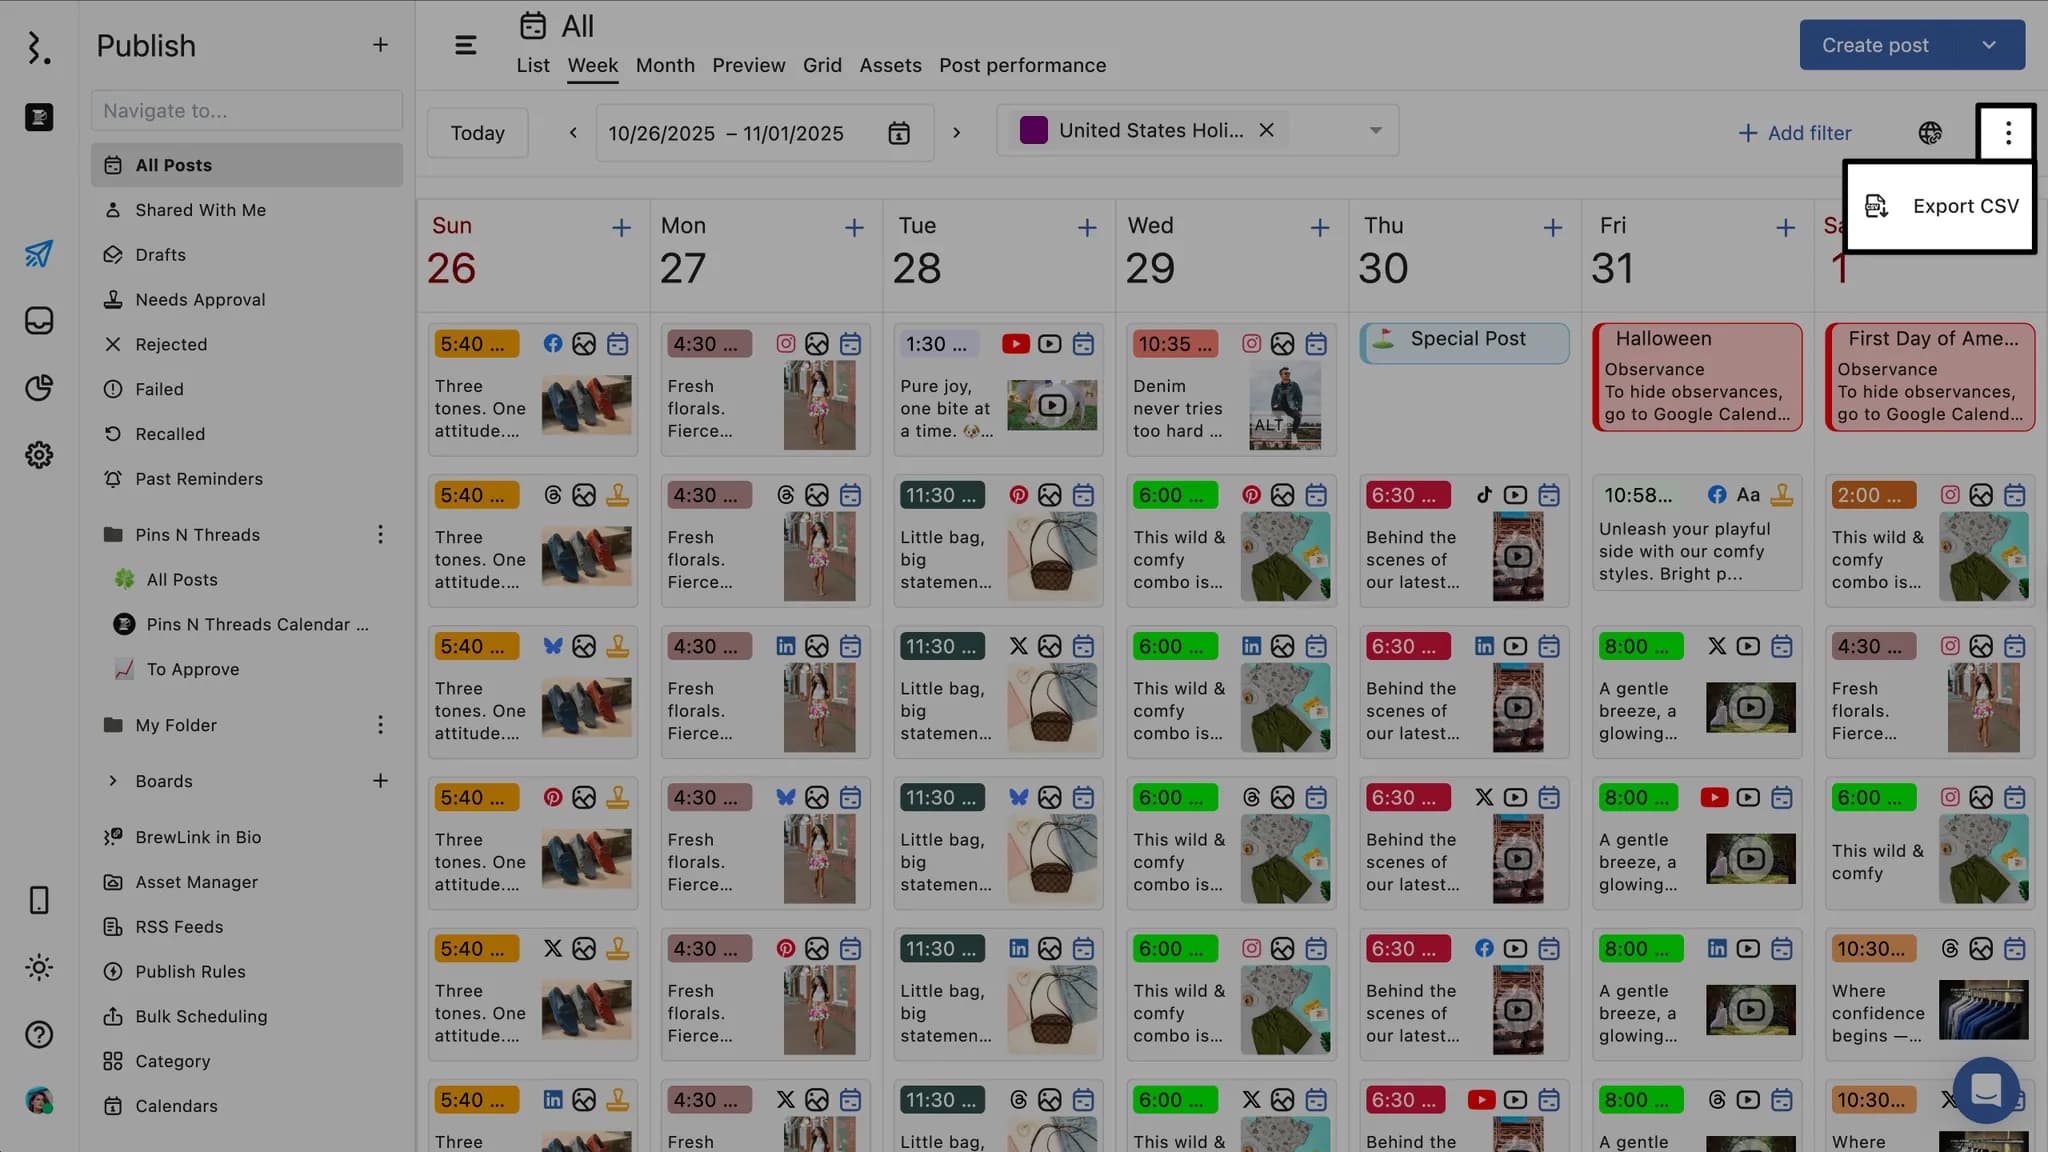Open the Pins N Threads folder options menu

380,535
